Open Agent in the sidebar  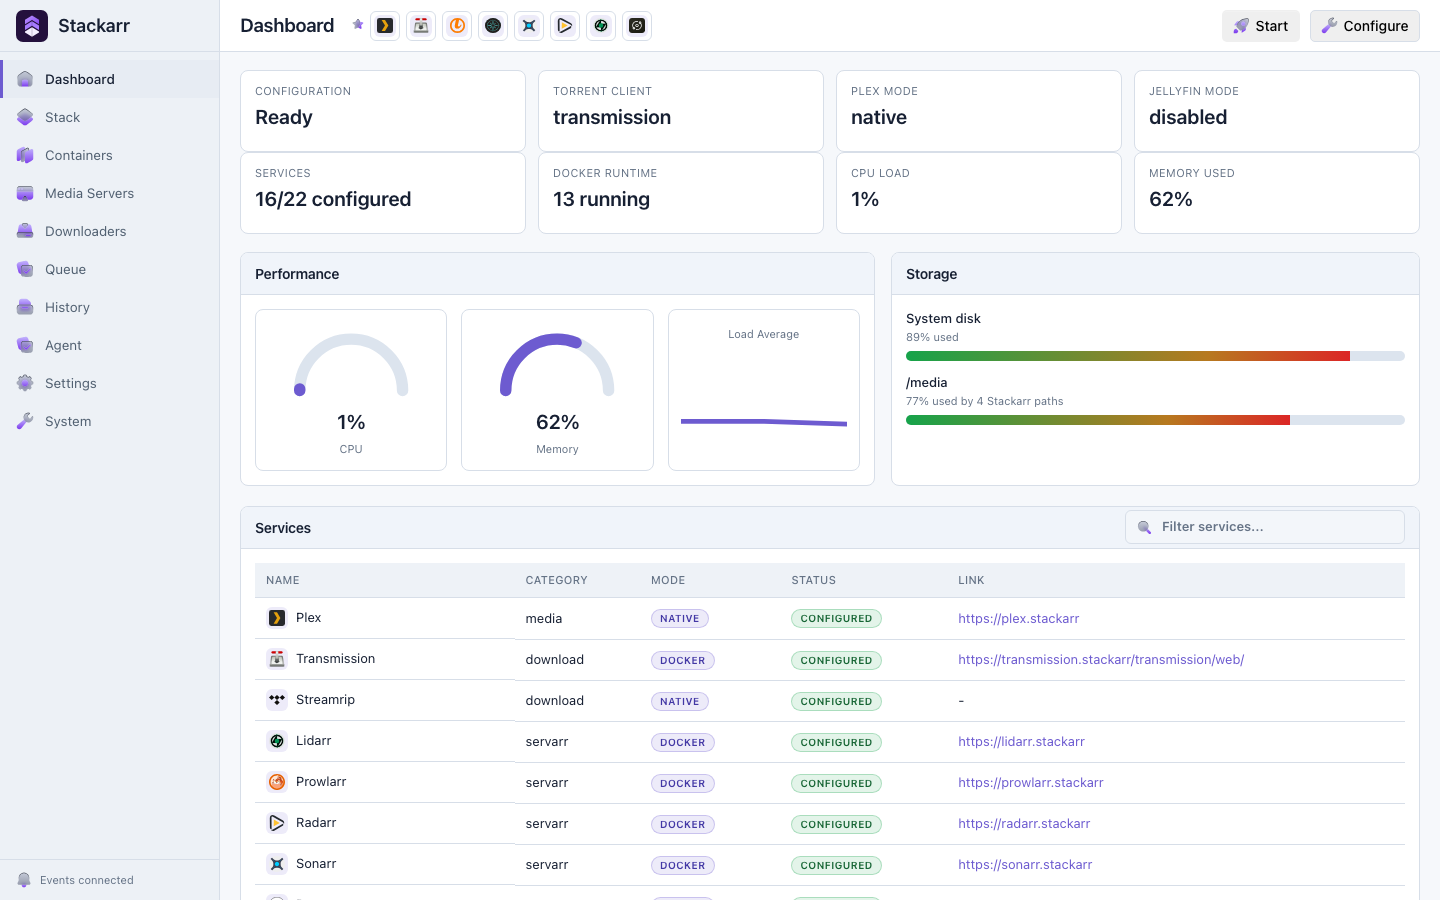(x=110, y=345)
